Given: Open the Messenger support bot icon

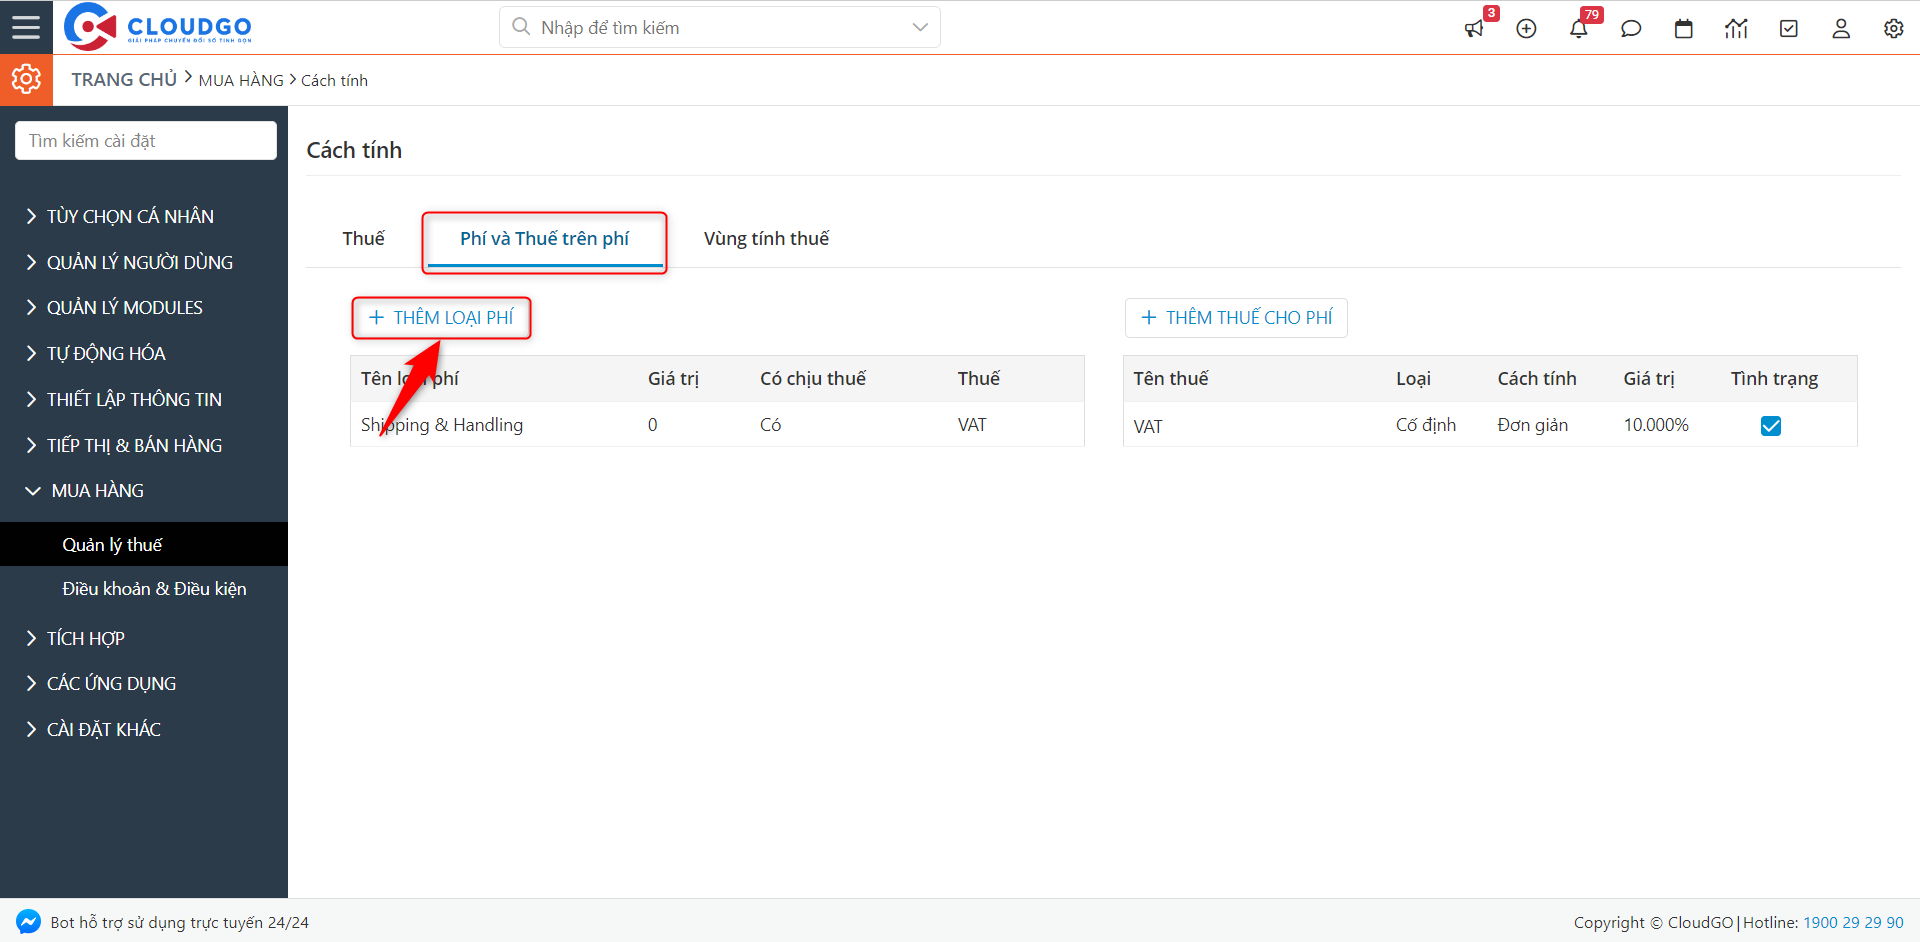Looking at the screenshot, I should click(28, 922).
